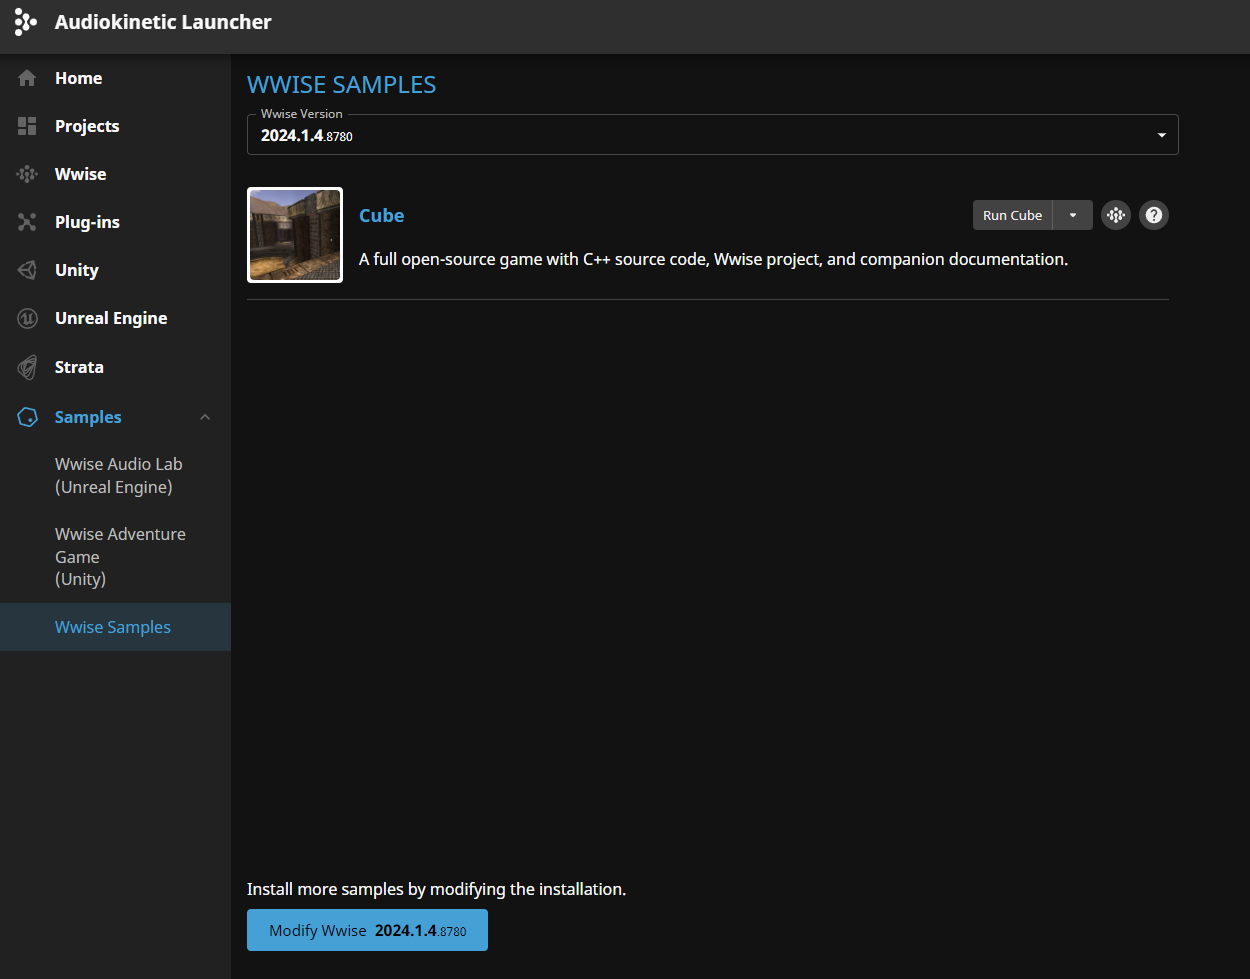
Task: Click Modify Wwise 2024.1.4.8780 button
Action: pos(367,930)
